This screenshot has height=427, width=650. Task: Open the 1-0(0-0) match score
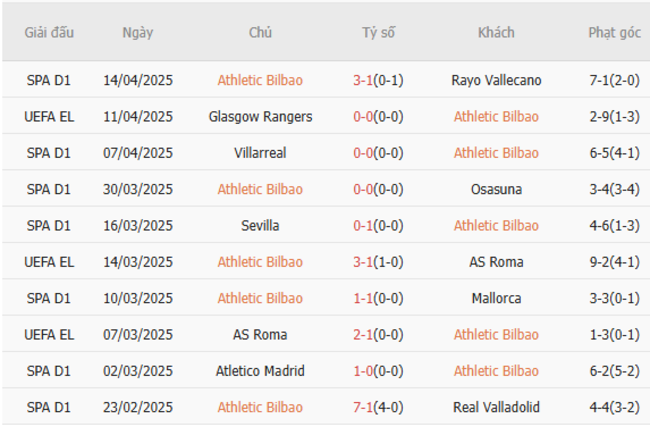click(x=378, y=371)
